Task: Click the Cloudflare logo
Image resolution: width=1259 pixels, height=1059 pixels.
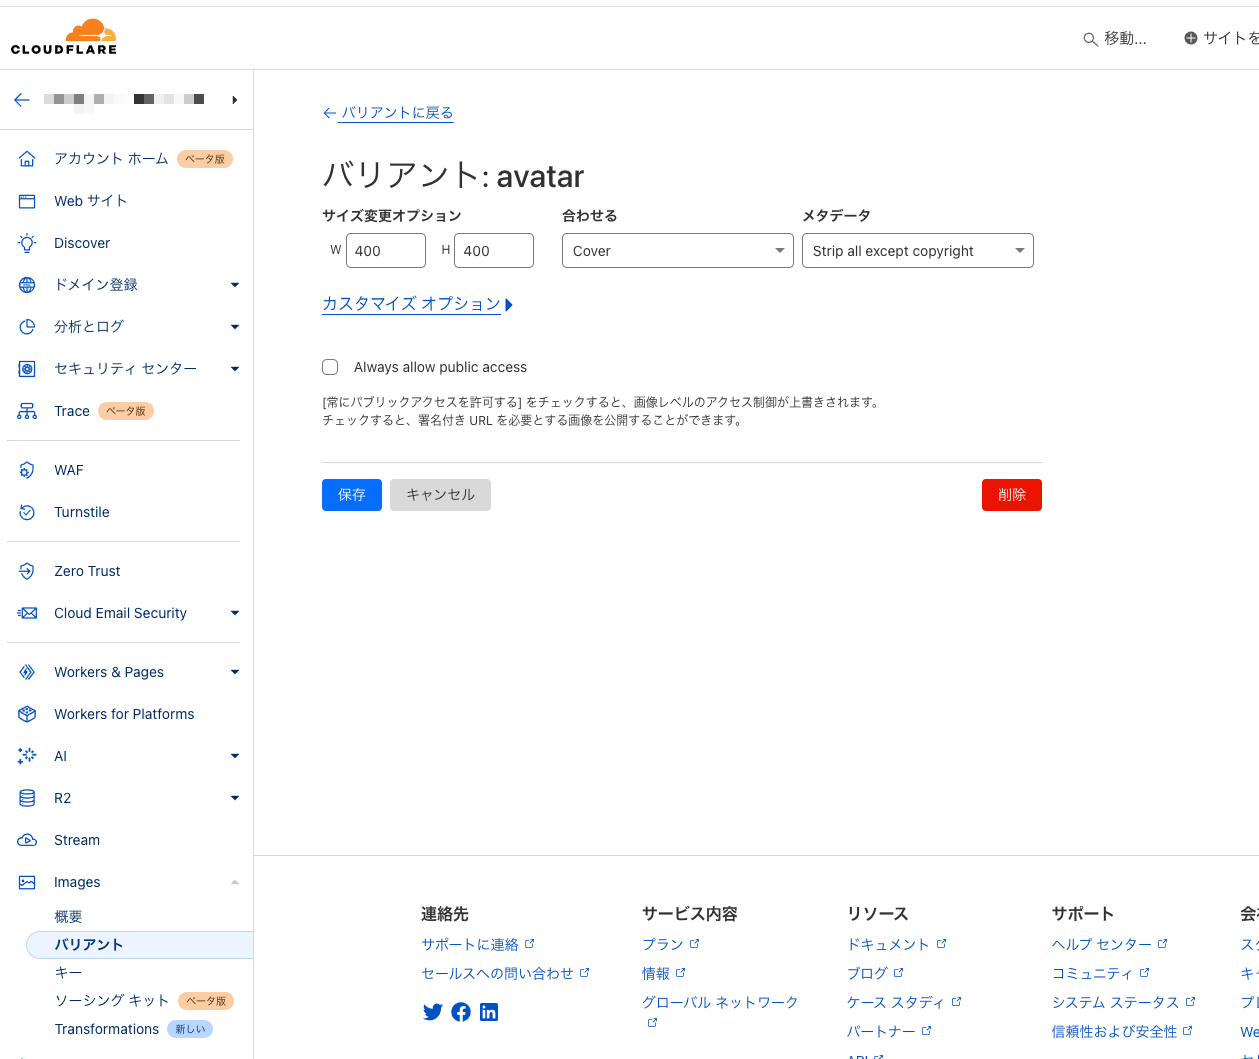Action: (x=64, y=37)
